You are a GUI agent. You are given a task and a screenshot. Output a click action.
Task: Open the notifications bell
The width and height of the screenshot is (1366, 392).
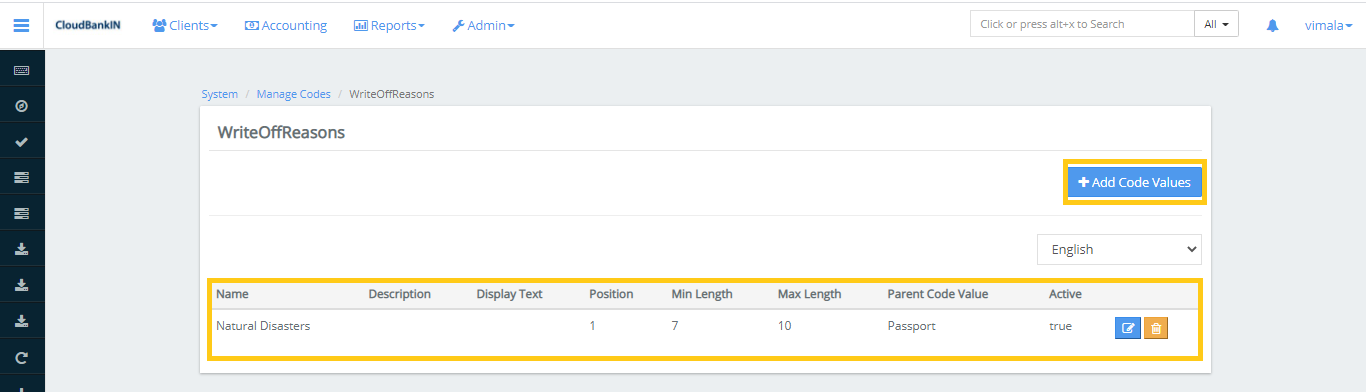[1272, 26]
